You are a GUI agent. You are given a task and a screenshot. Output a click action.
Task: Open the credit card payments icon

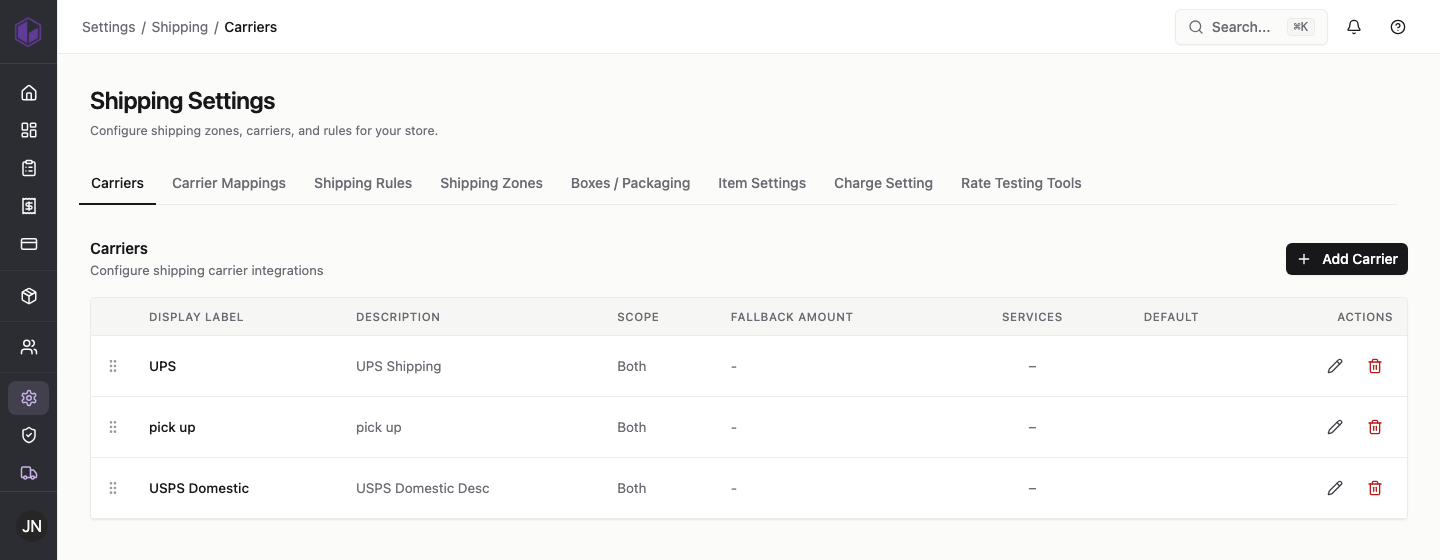[29, 244]
